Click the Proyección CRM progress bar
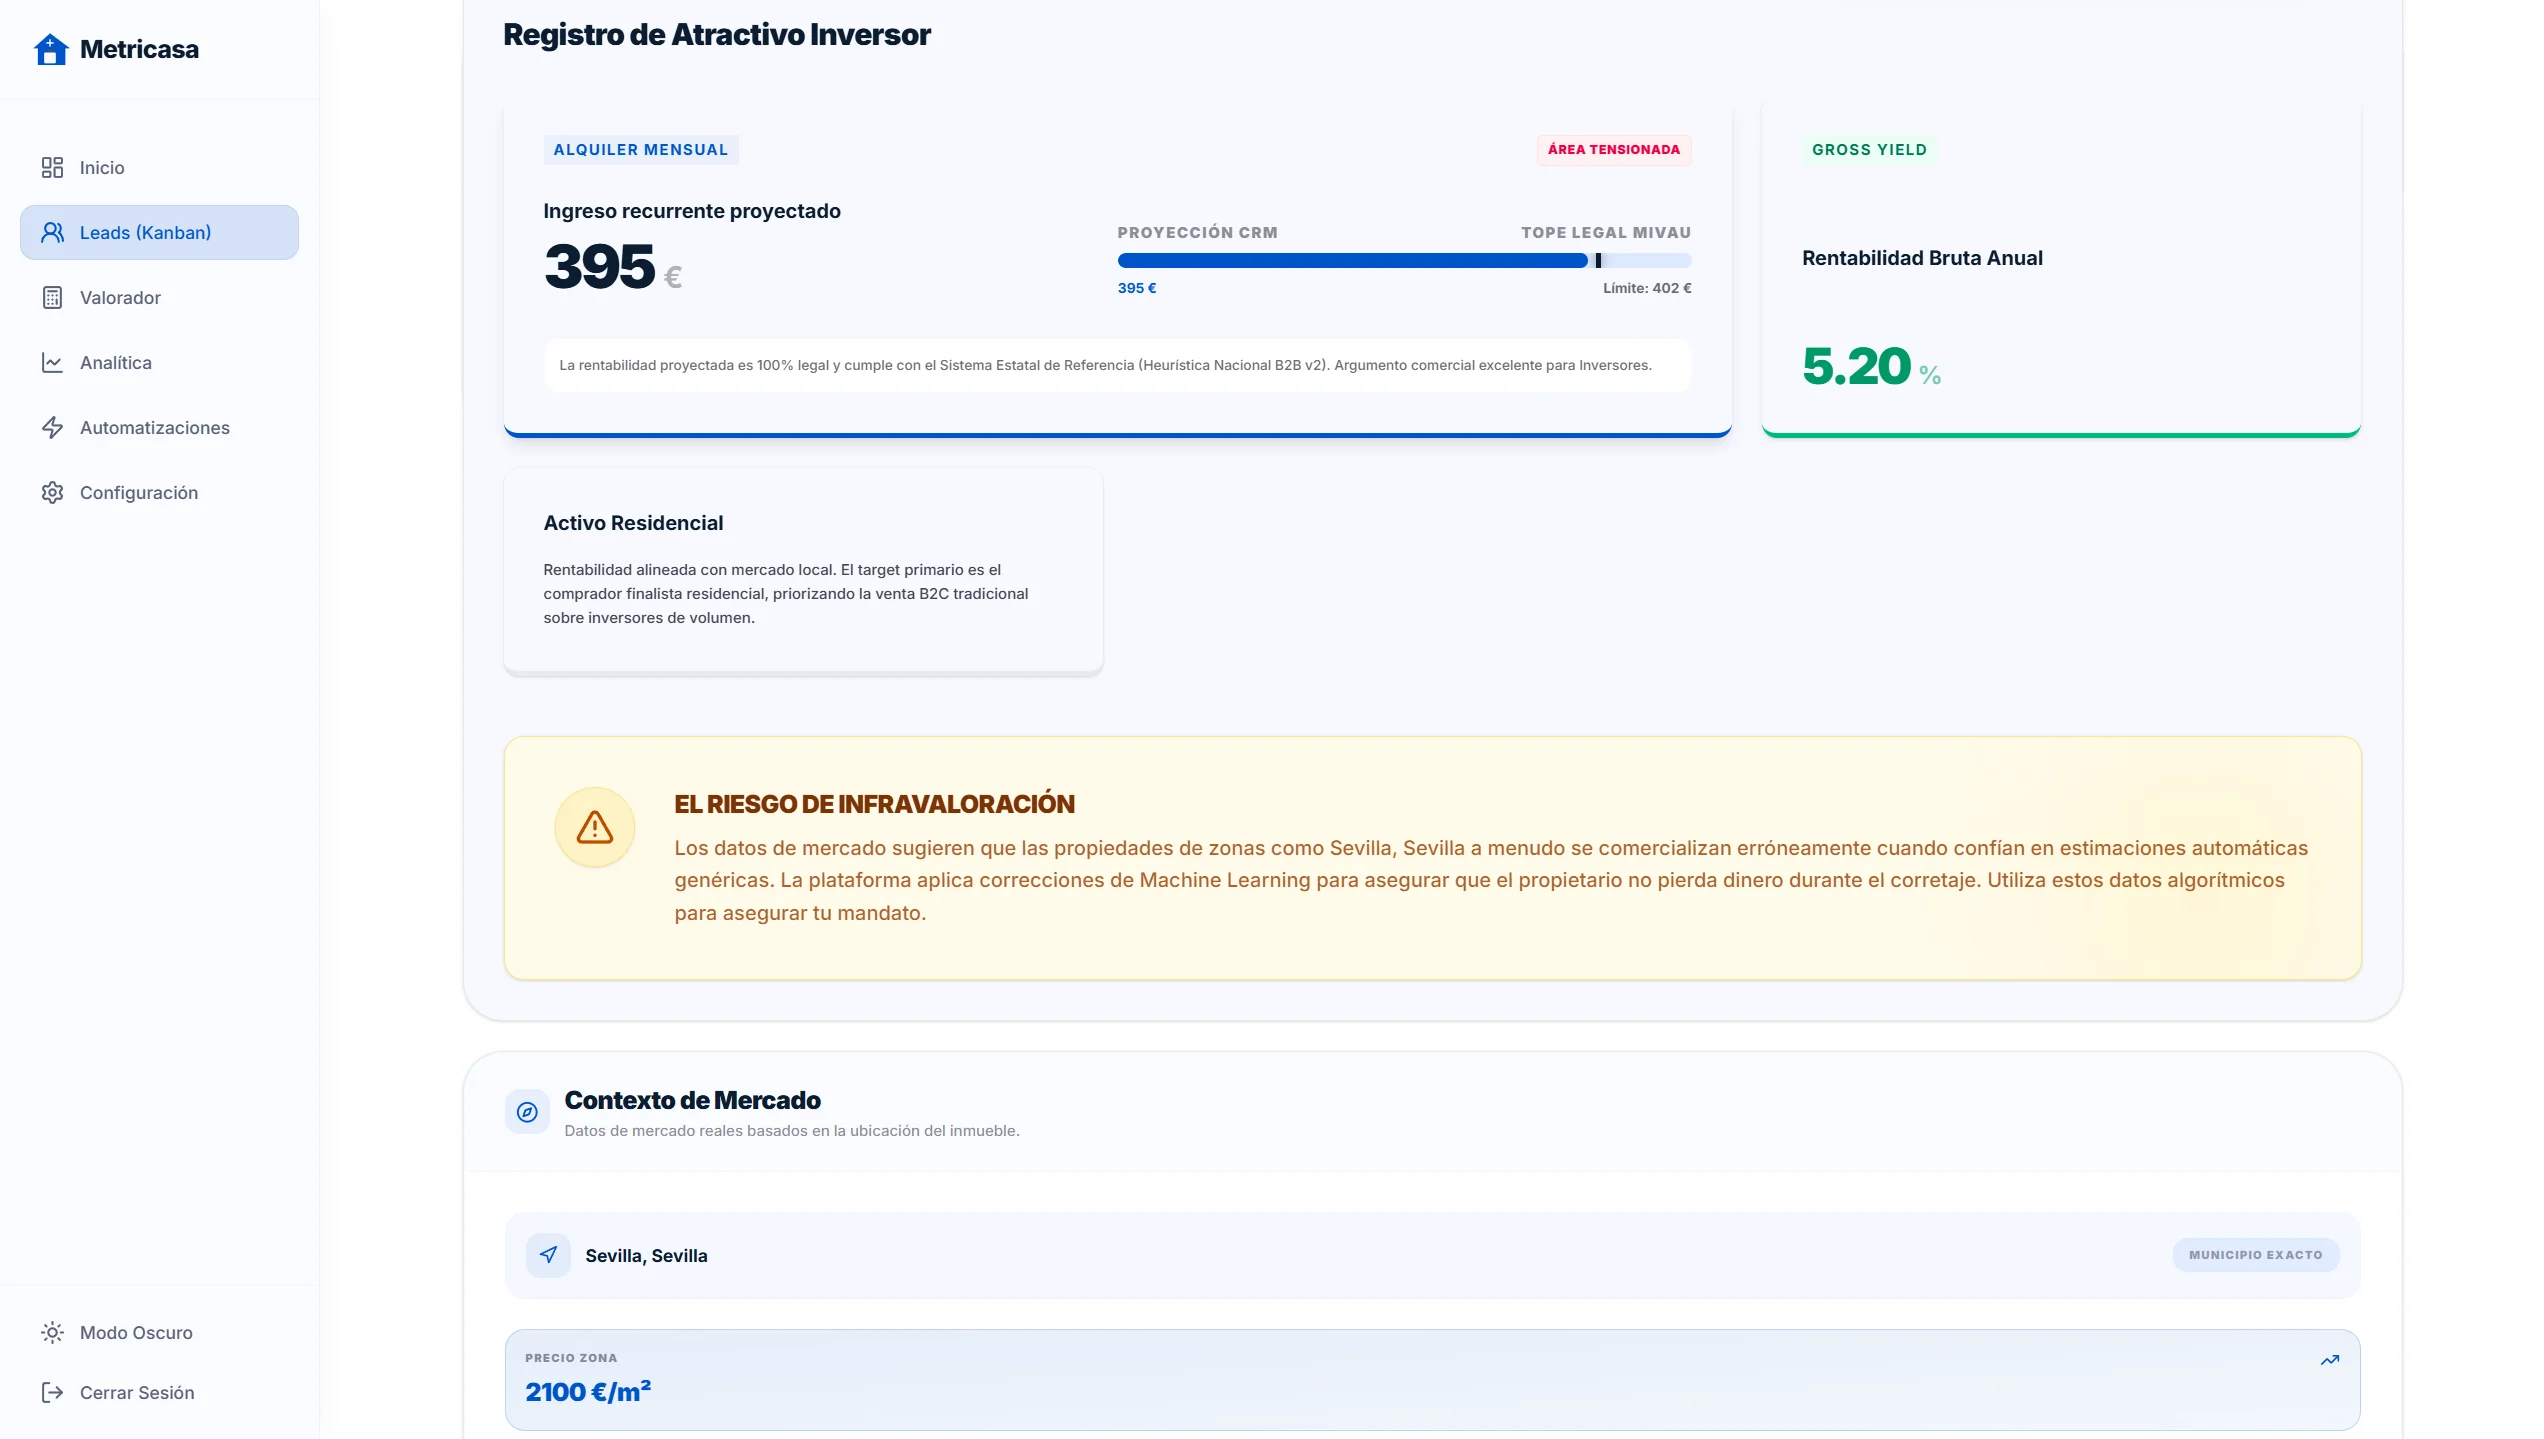The height and width of the screenshot is (1439, 2544). 1403,260
